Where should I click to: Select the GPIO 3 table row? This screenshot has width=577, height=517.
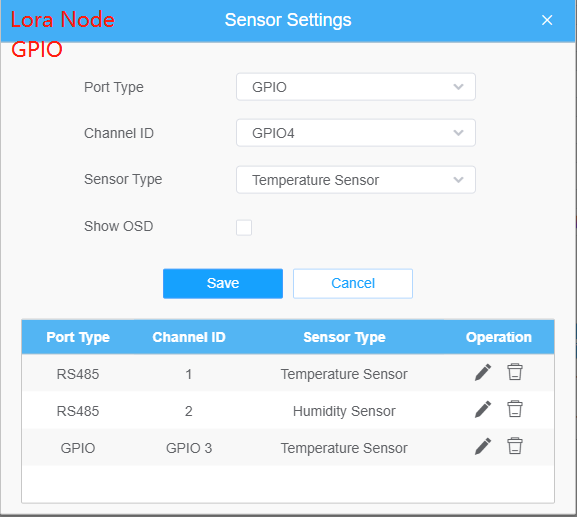pos(288,447)
